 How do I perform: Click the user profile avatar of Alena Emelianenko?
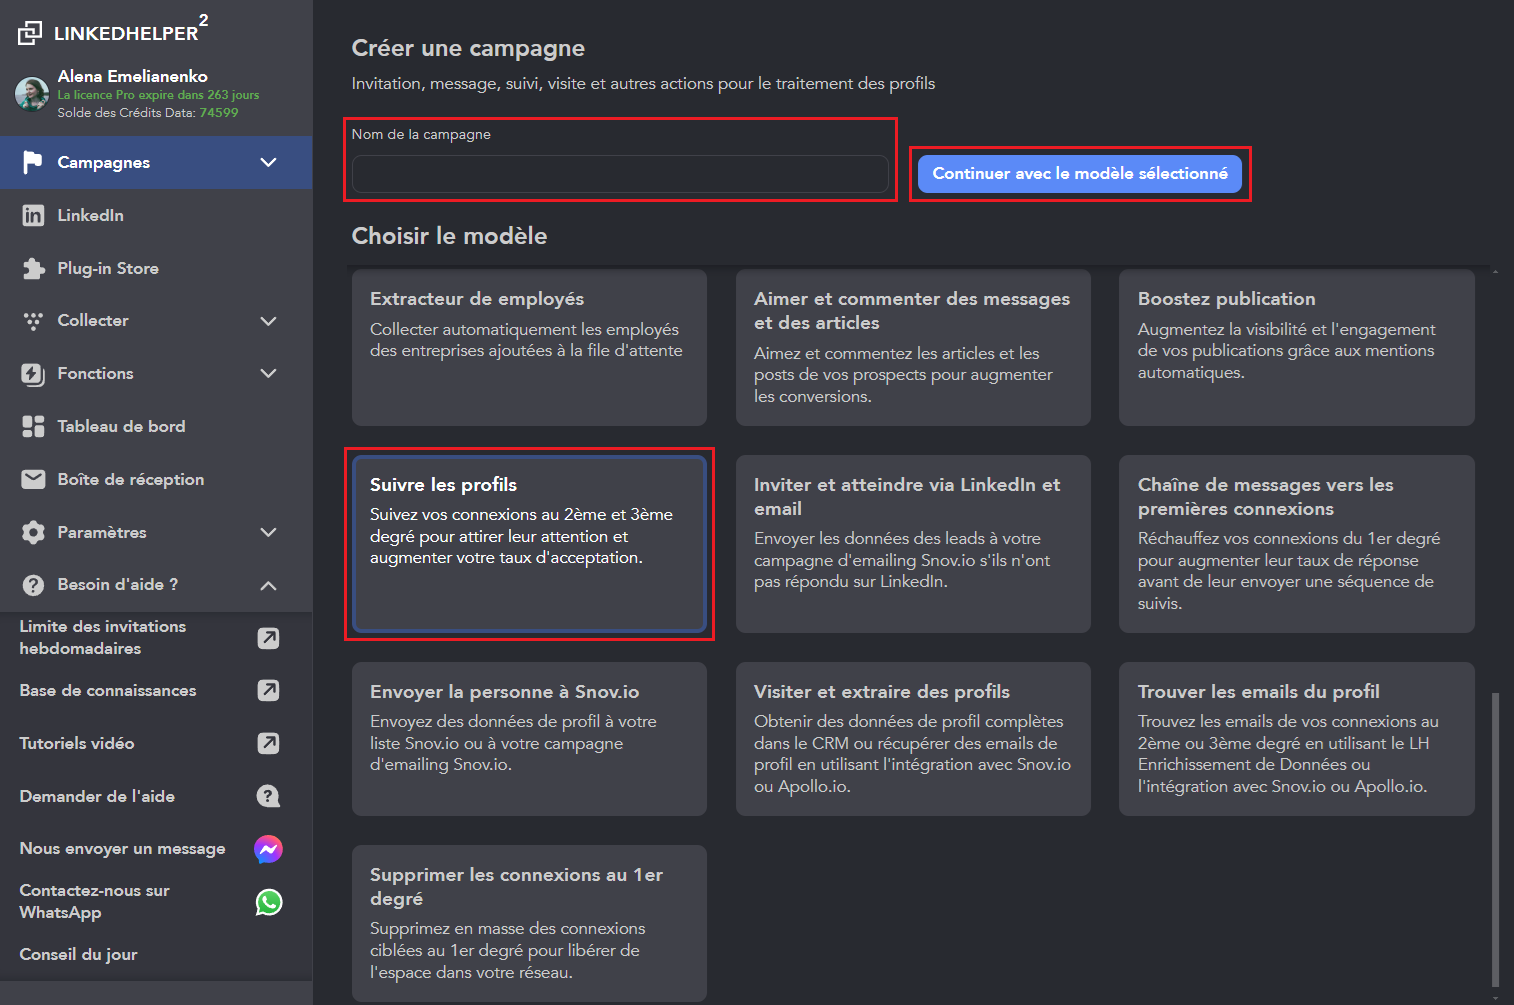point(32,94)
